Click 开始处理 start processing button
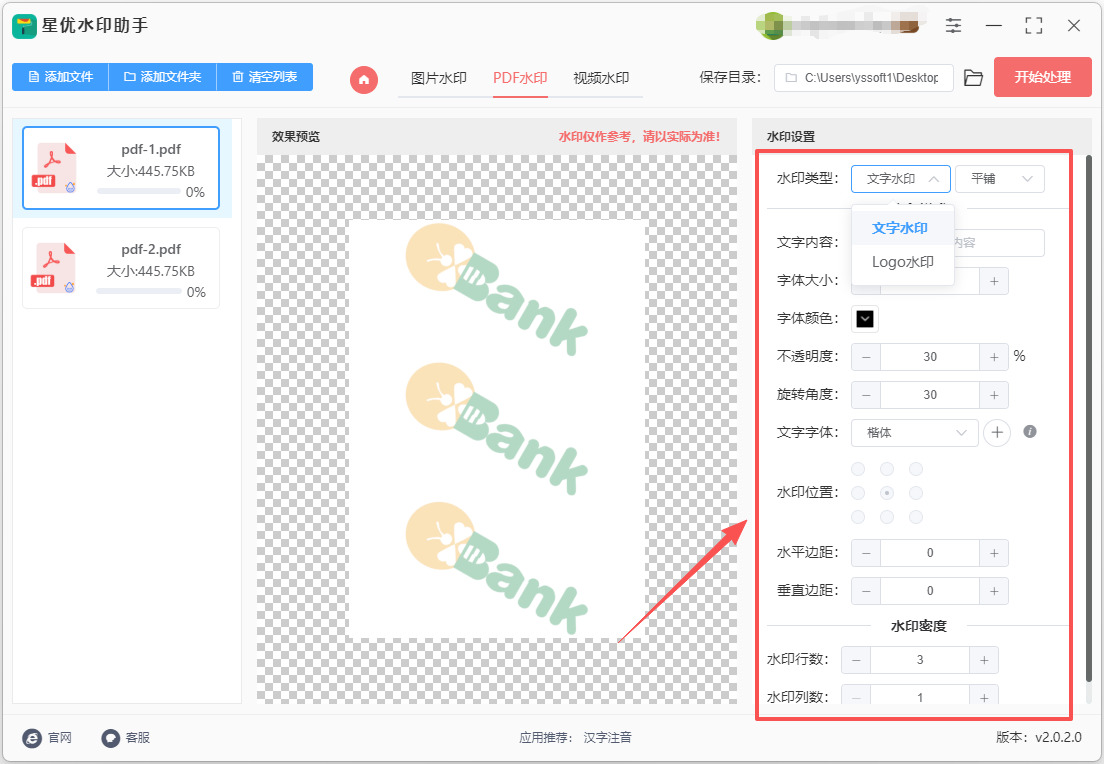The width and height of the screenshot is (1104, 764). (x=1043, y=77)
